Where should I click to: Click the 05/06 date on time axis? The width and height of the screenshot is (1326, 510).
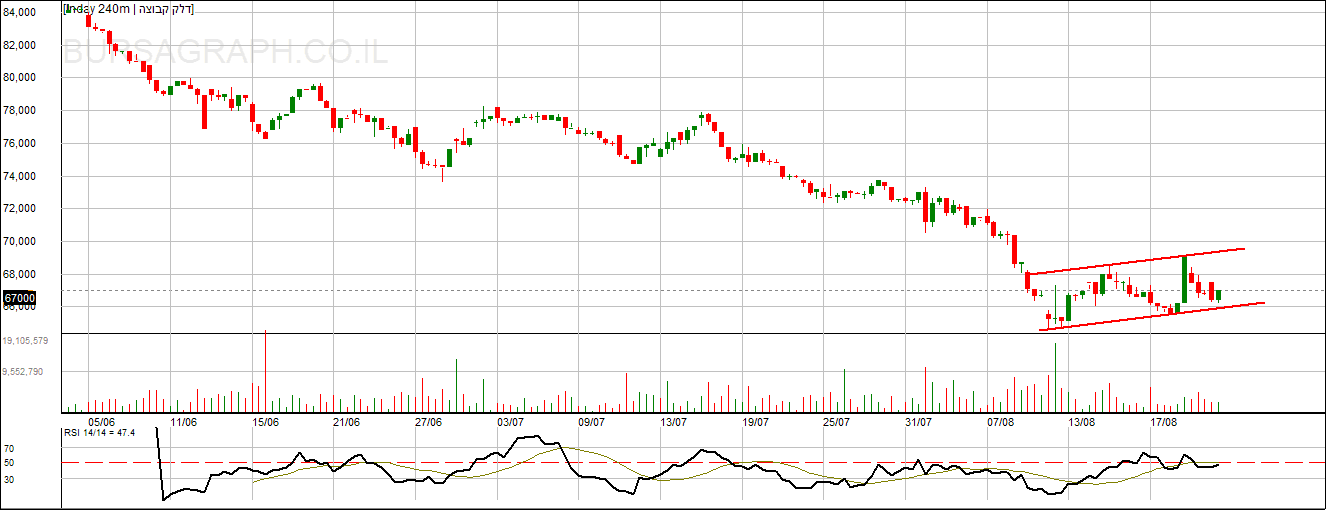pos(102,422)
